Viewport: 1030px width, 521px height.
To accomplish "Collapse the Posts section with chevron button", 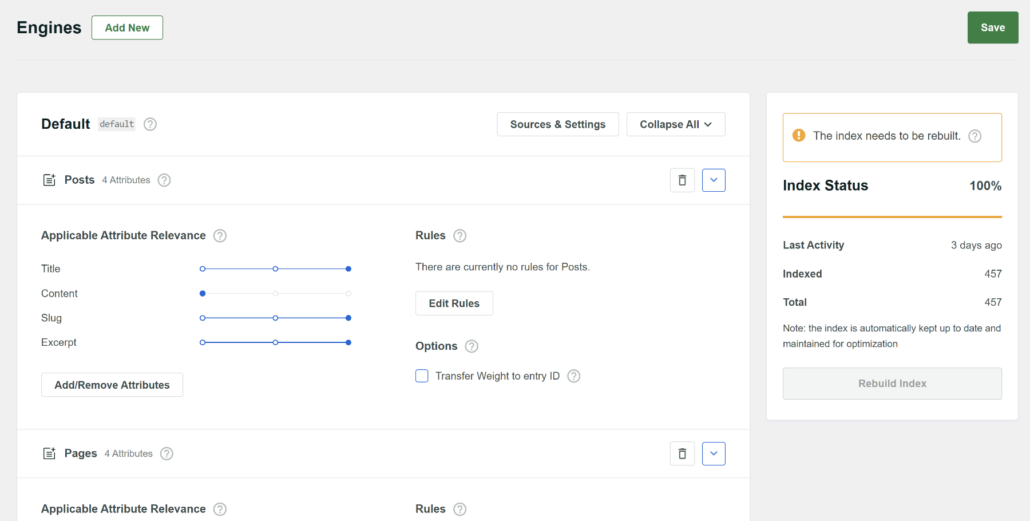I will (x=714, y=180).
